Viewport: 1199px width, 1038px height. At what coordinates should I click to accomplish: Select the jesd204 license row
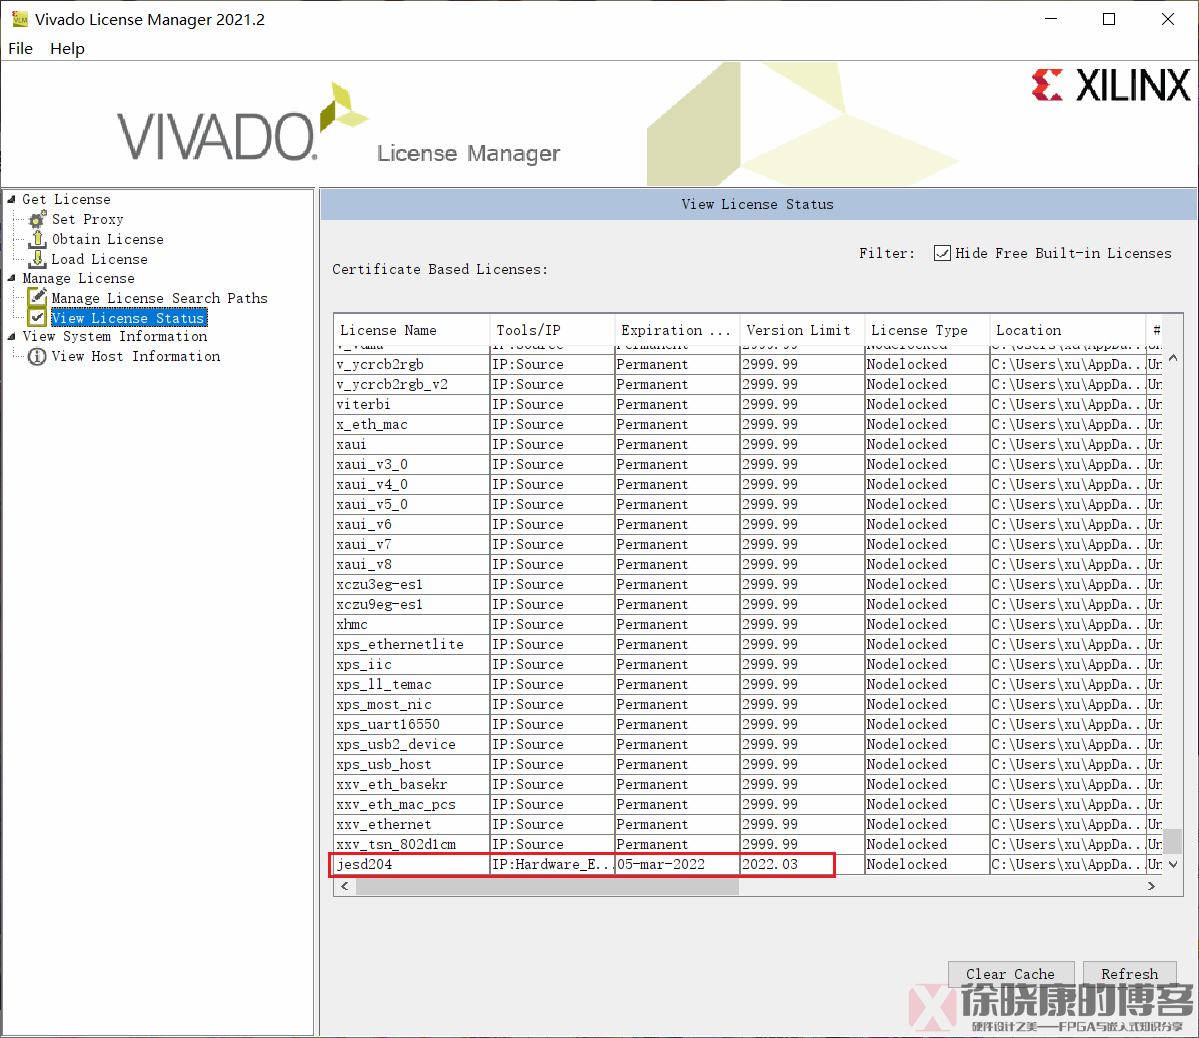coord(748,864)
